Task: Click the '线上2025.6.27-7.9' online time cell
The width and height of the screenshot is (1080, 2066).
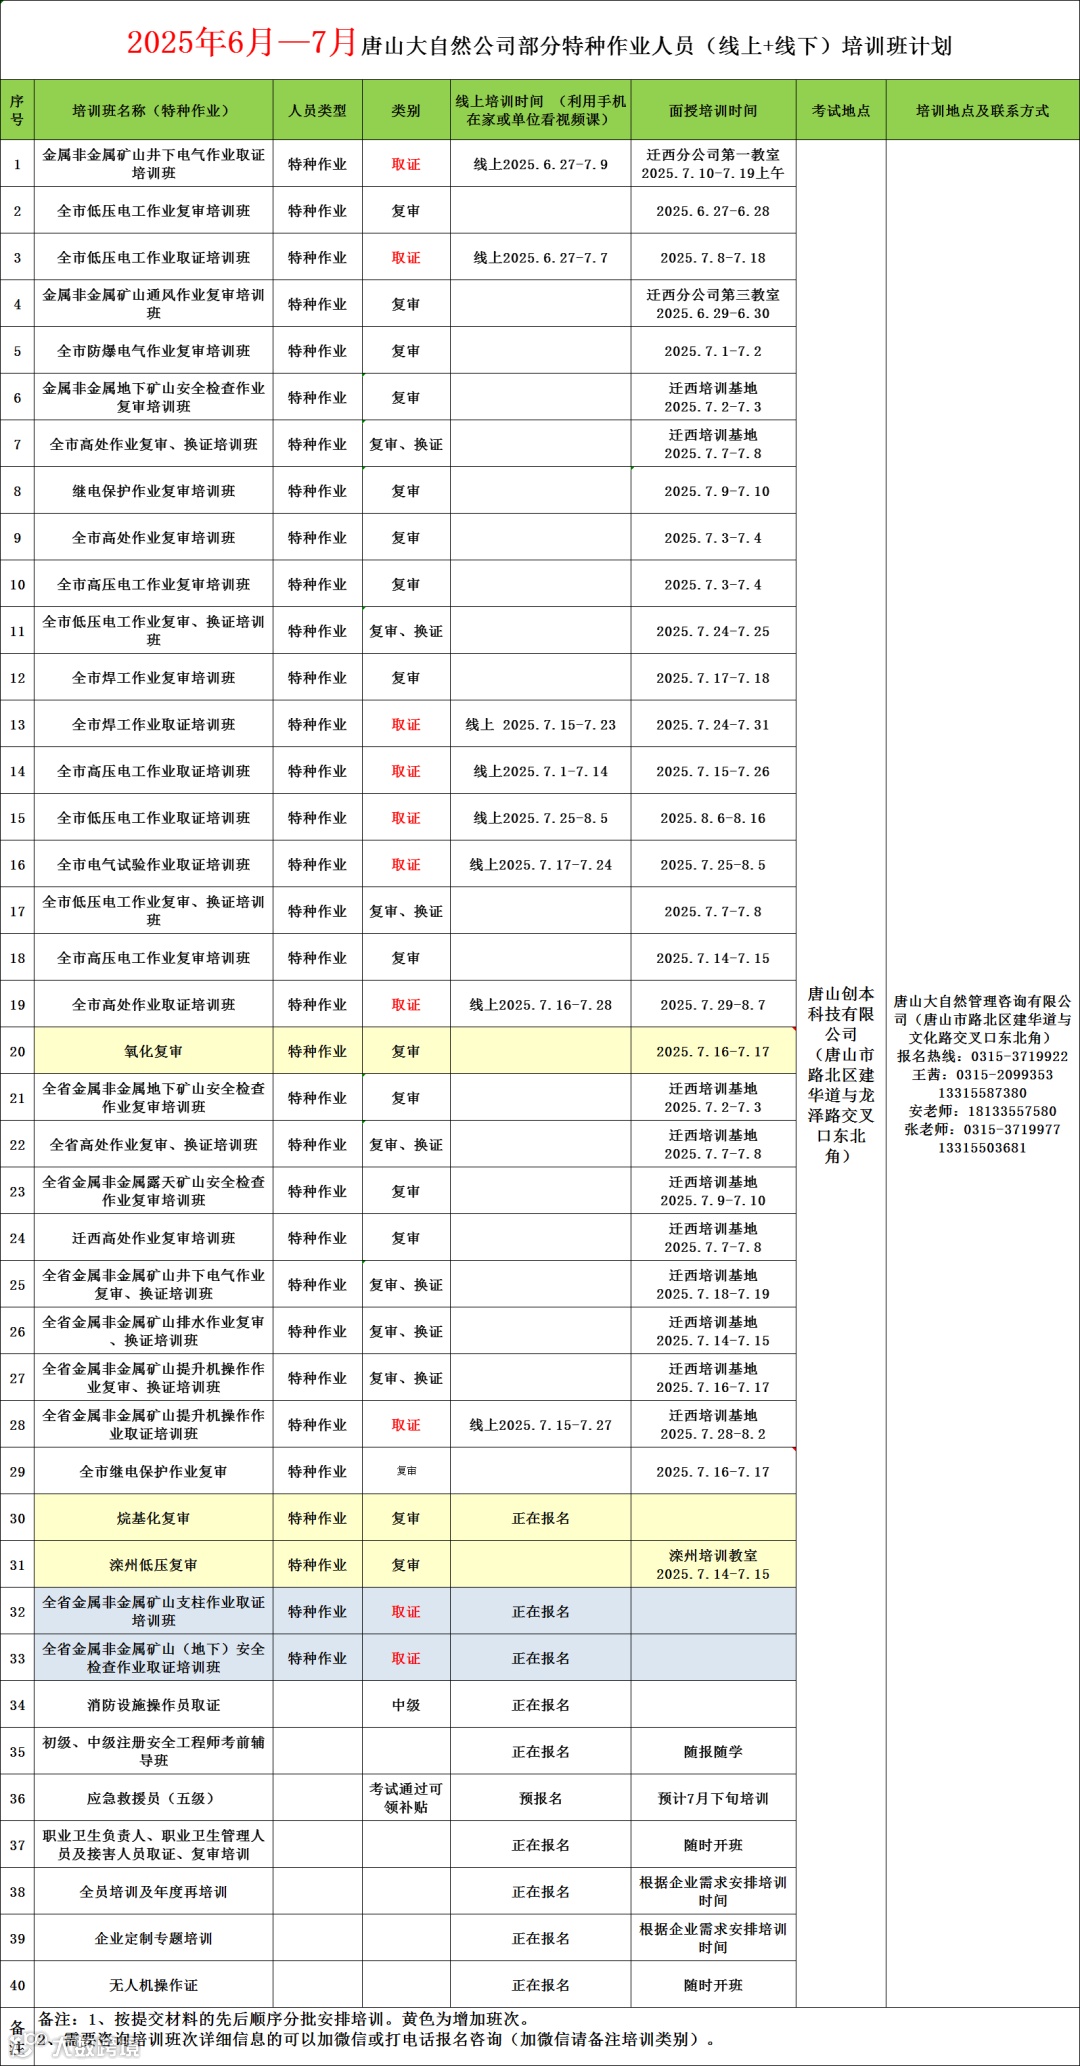Action: click(x=540, y=164)
